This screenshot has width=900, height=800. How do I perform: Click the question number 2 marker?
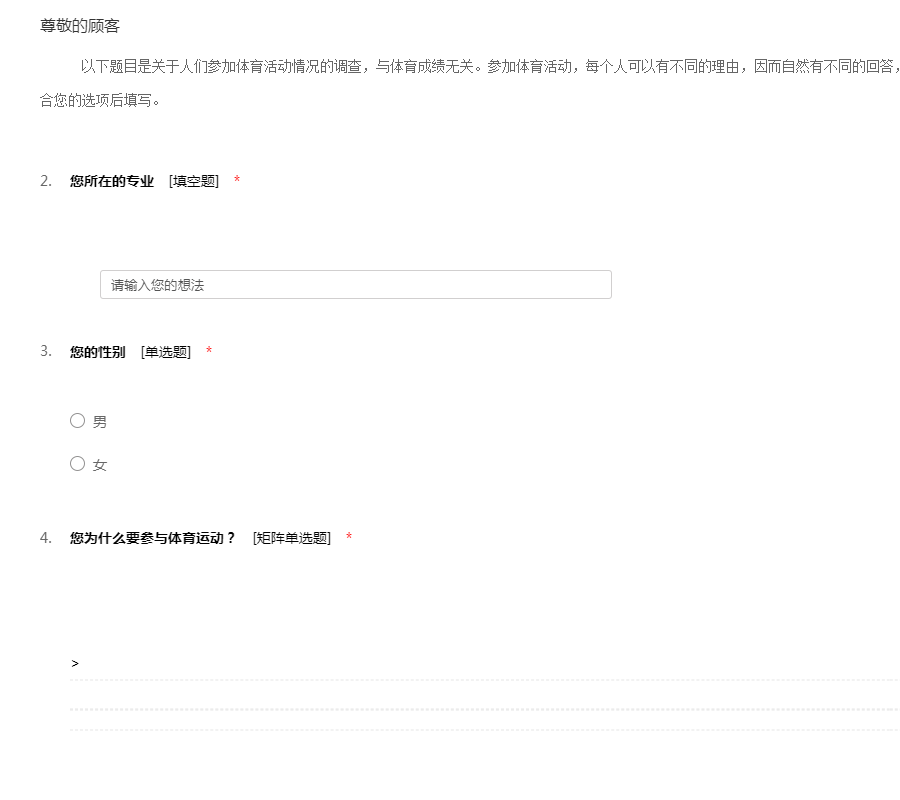[x=46, y=181]
